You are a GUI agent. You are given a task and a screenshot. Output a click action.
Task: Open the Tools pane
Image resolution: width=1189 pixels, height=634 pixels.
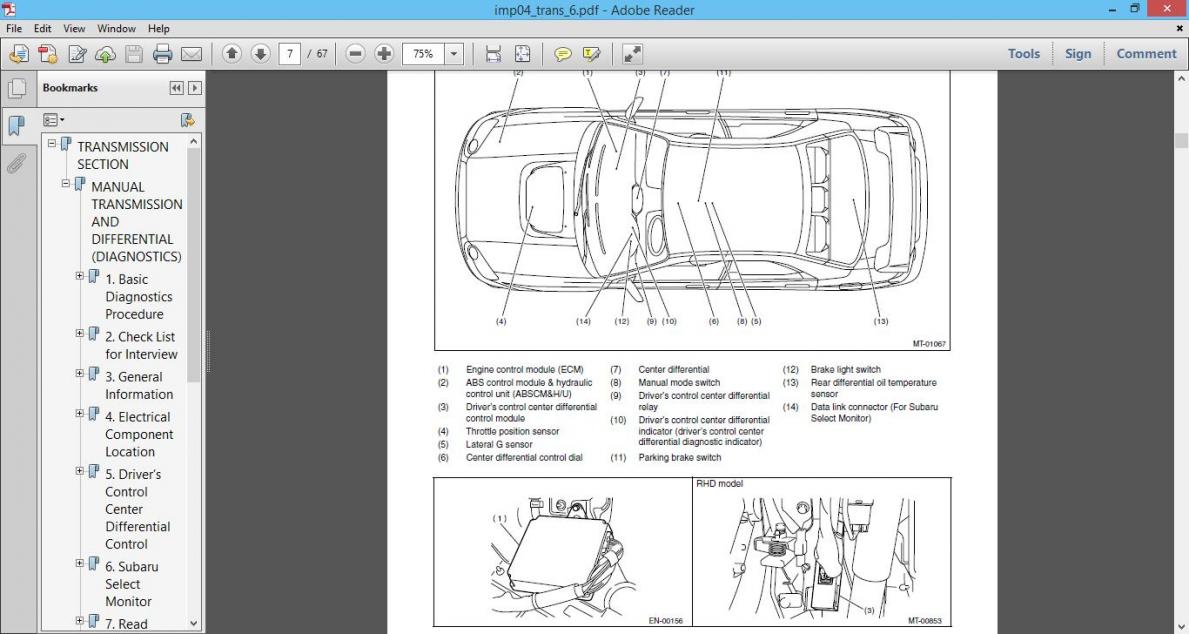click(1023, 53)
